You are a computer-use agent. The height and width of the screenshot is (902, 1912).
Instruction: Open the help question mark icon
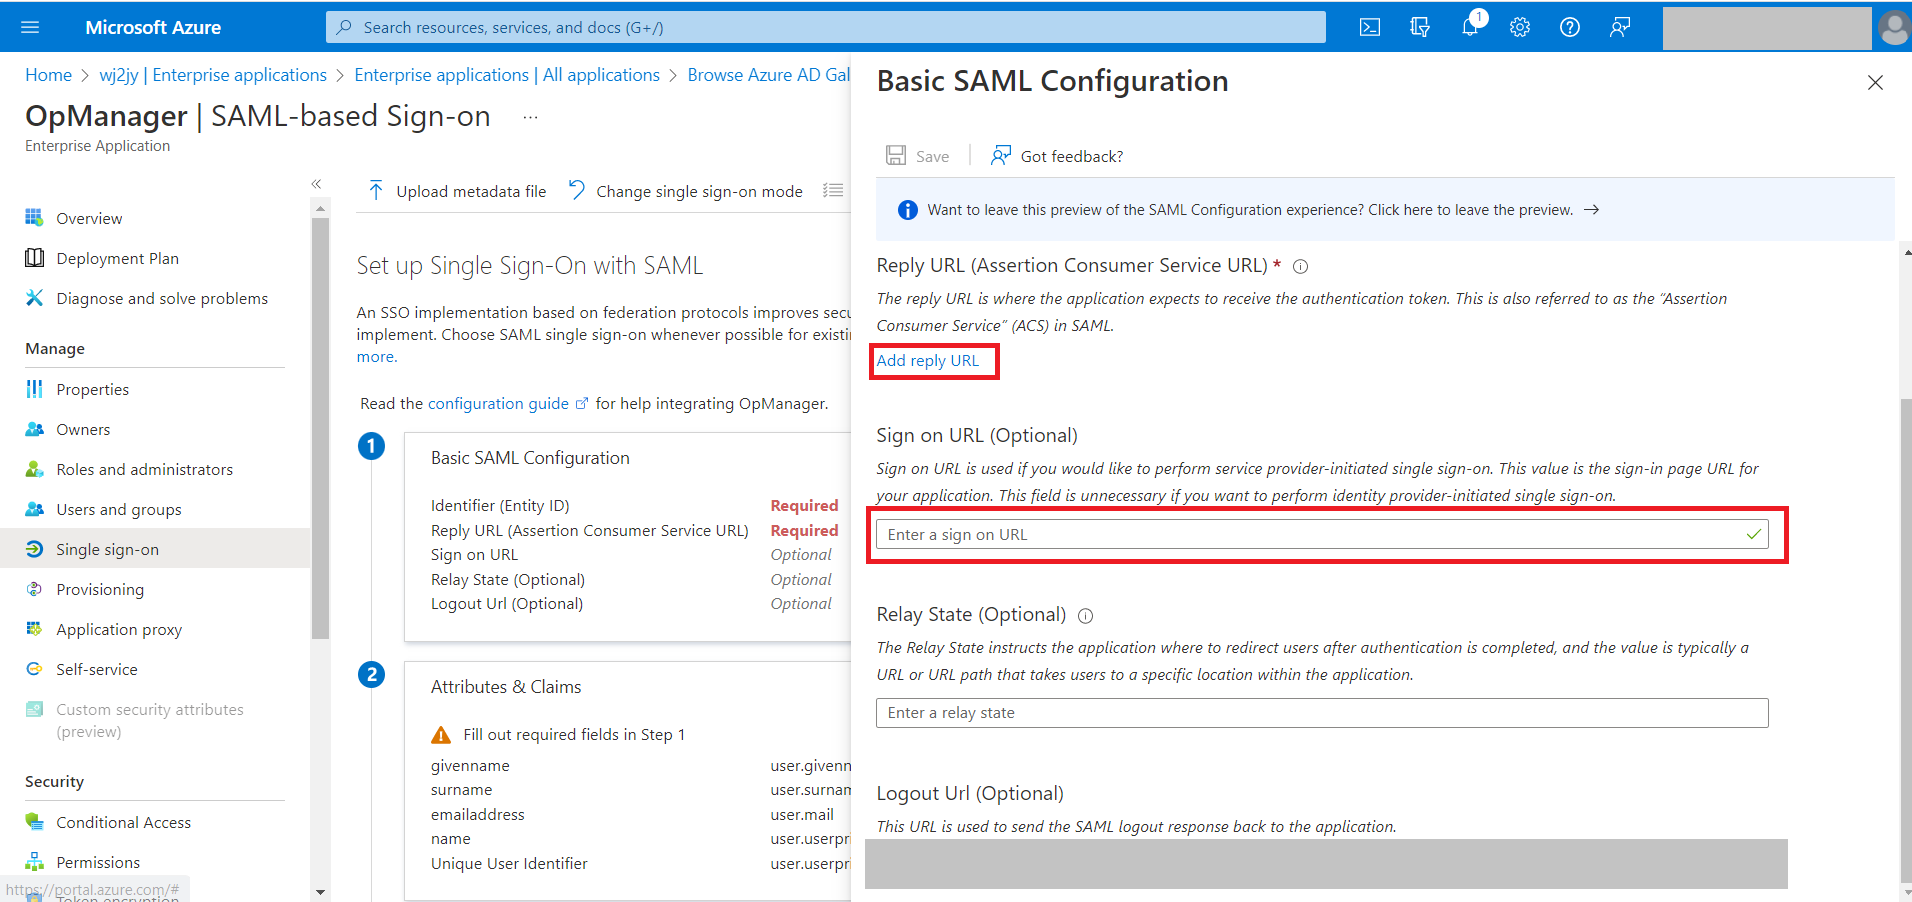(1570, 27)
